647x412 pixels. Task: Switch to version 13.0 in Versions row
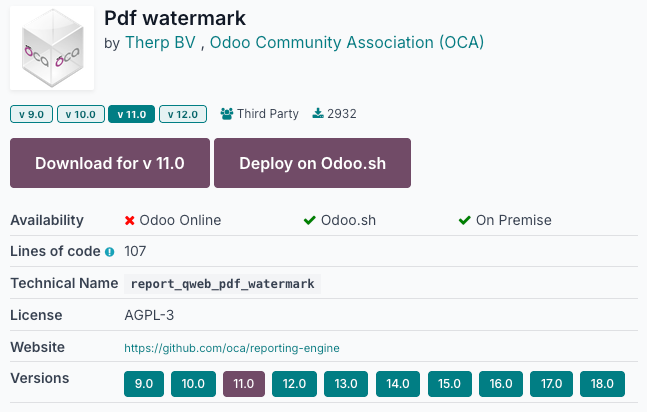click(346, 384)
